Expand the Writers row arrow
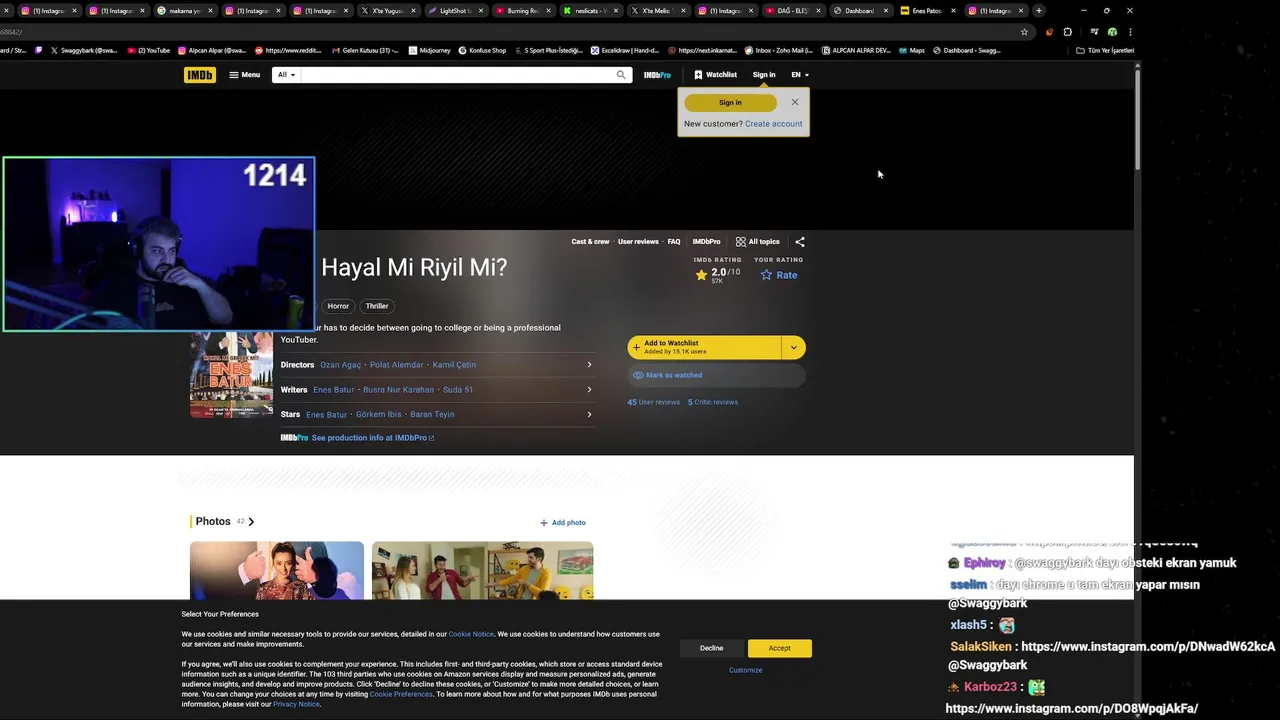 point(589,390)
